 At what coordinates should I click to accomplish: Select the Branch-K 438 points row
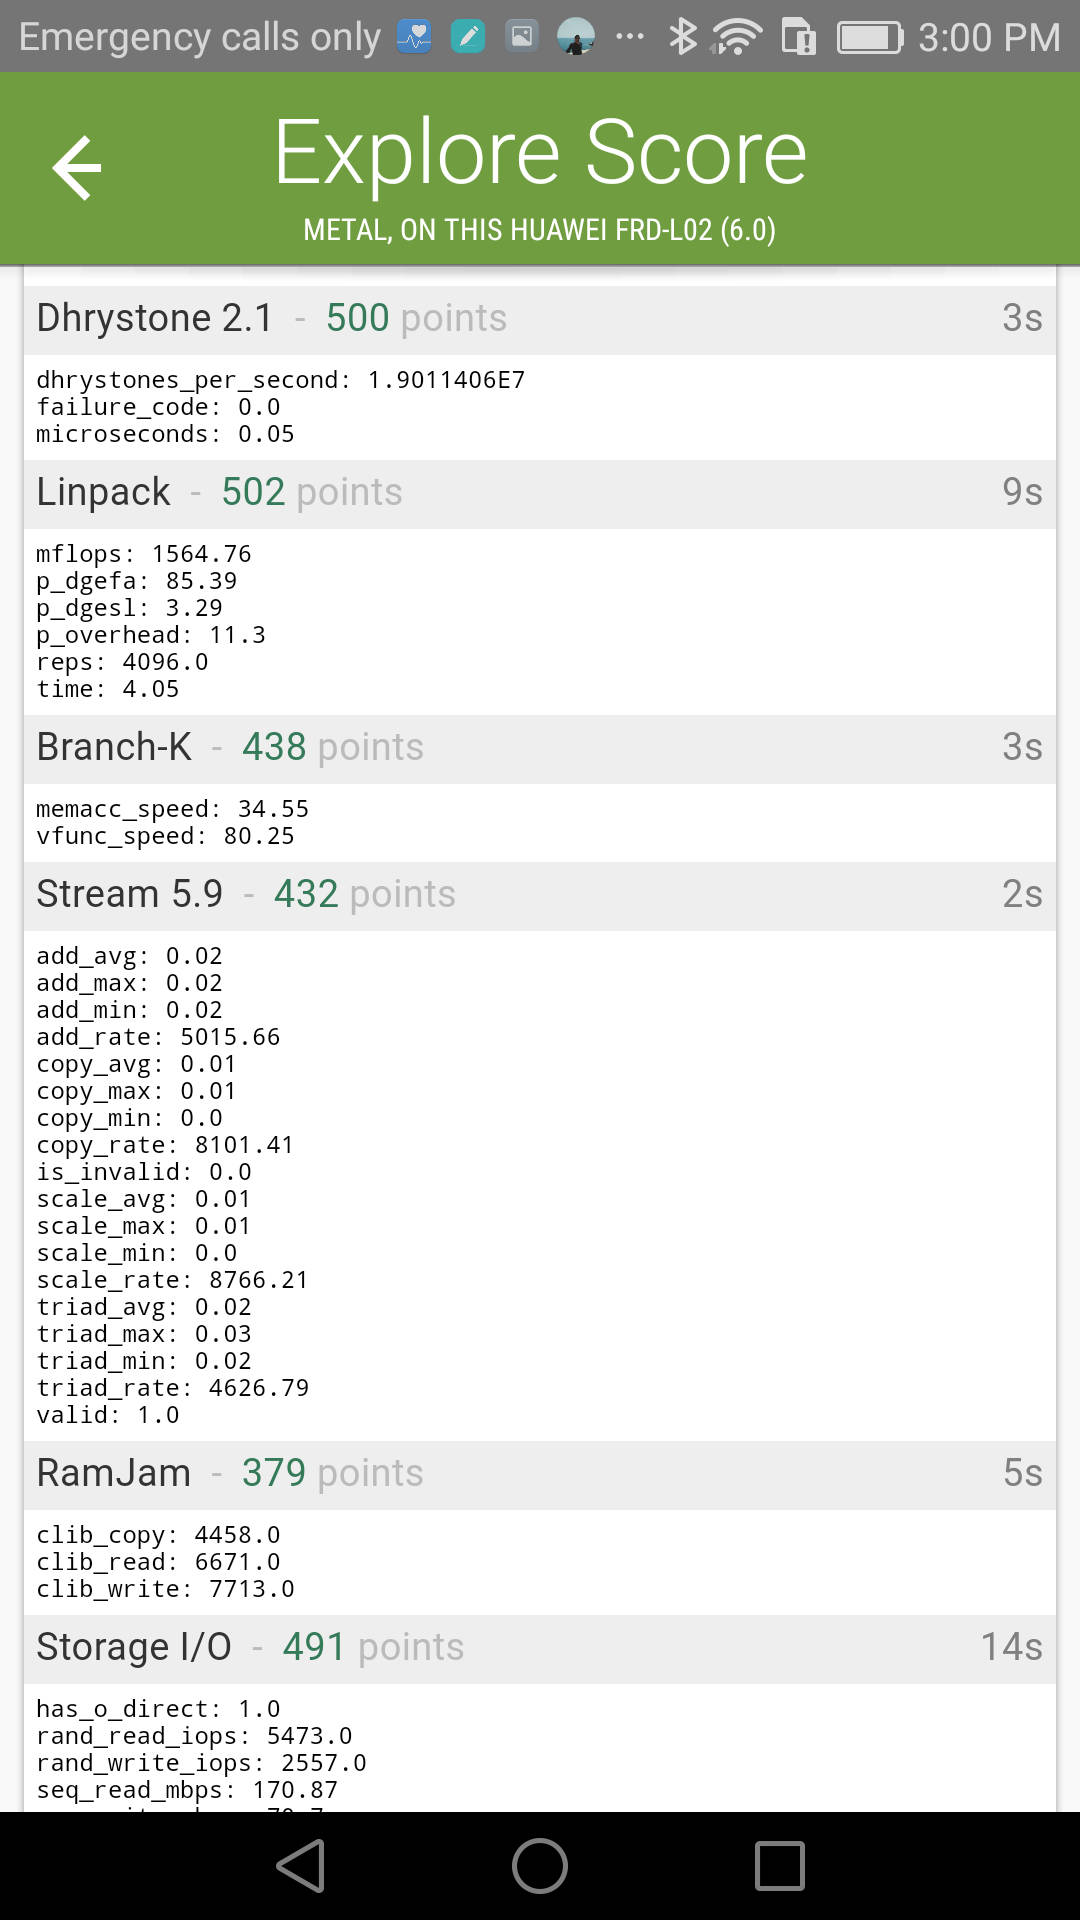[x=540, y=748]
